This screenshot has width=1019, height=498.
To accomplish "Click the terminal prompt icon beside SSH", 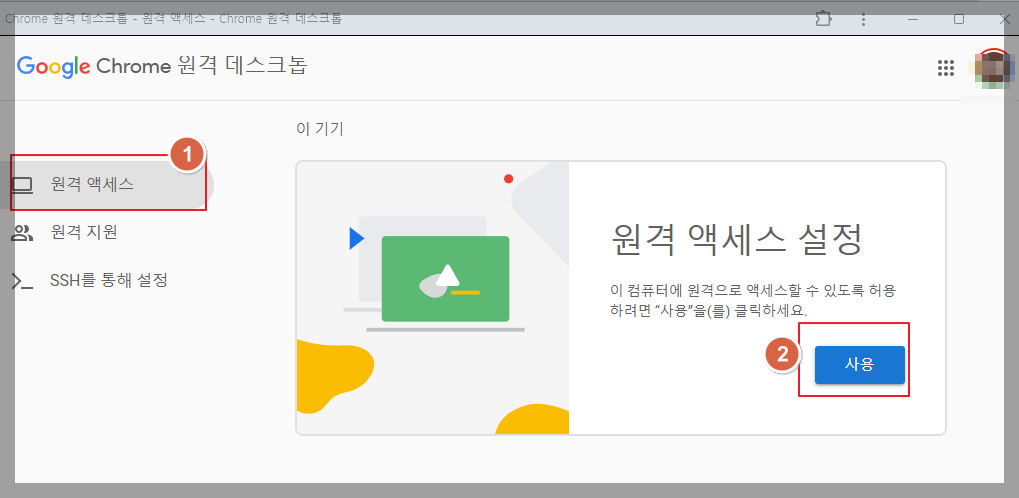I will (22, 281).
